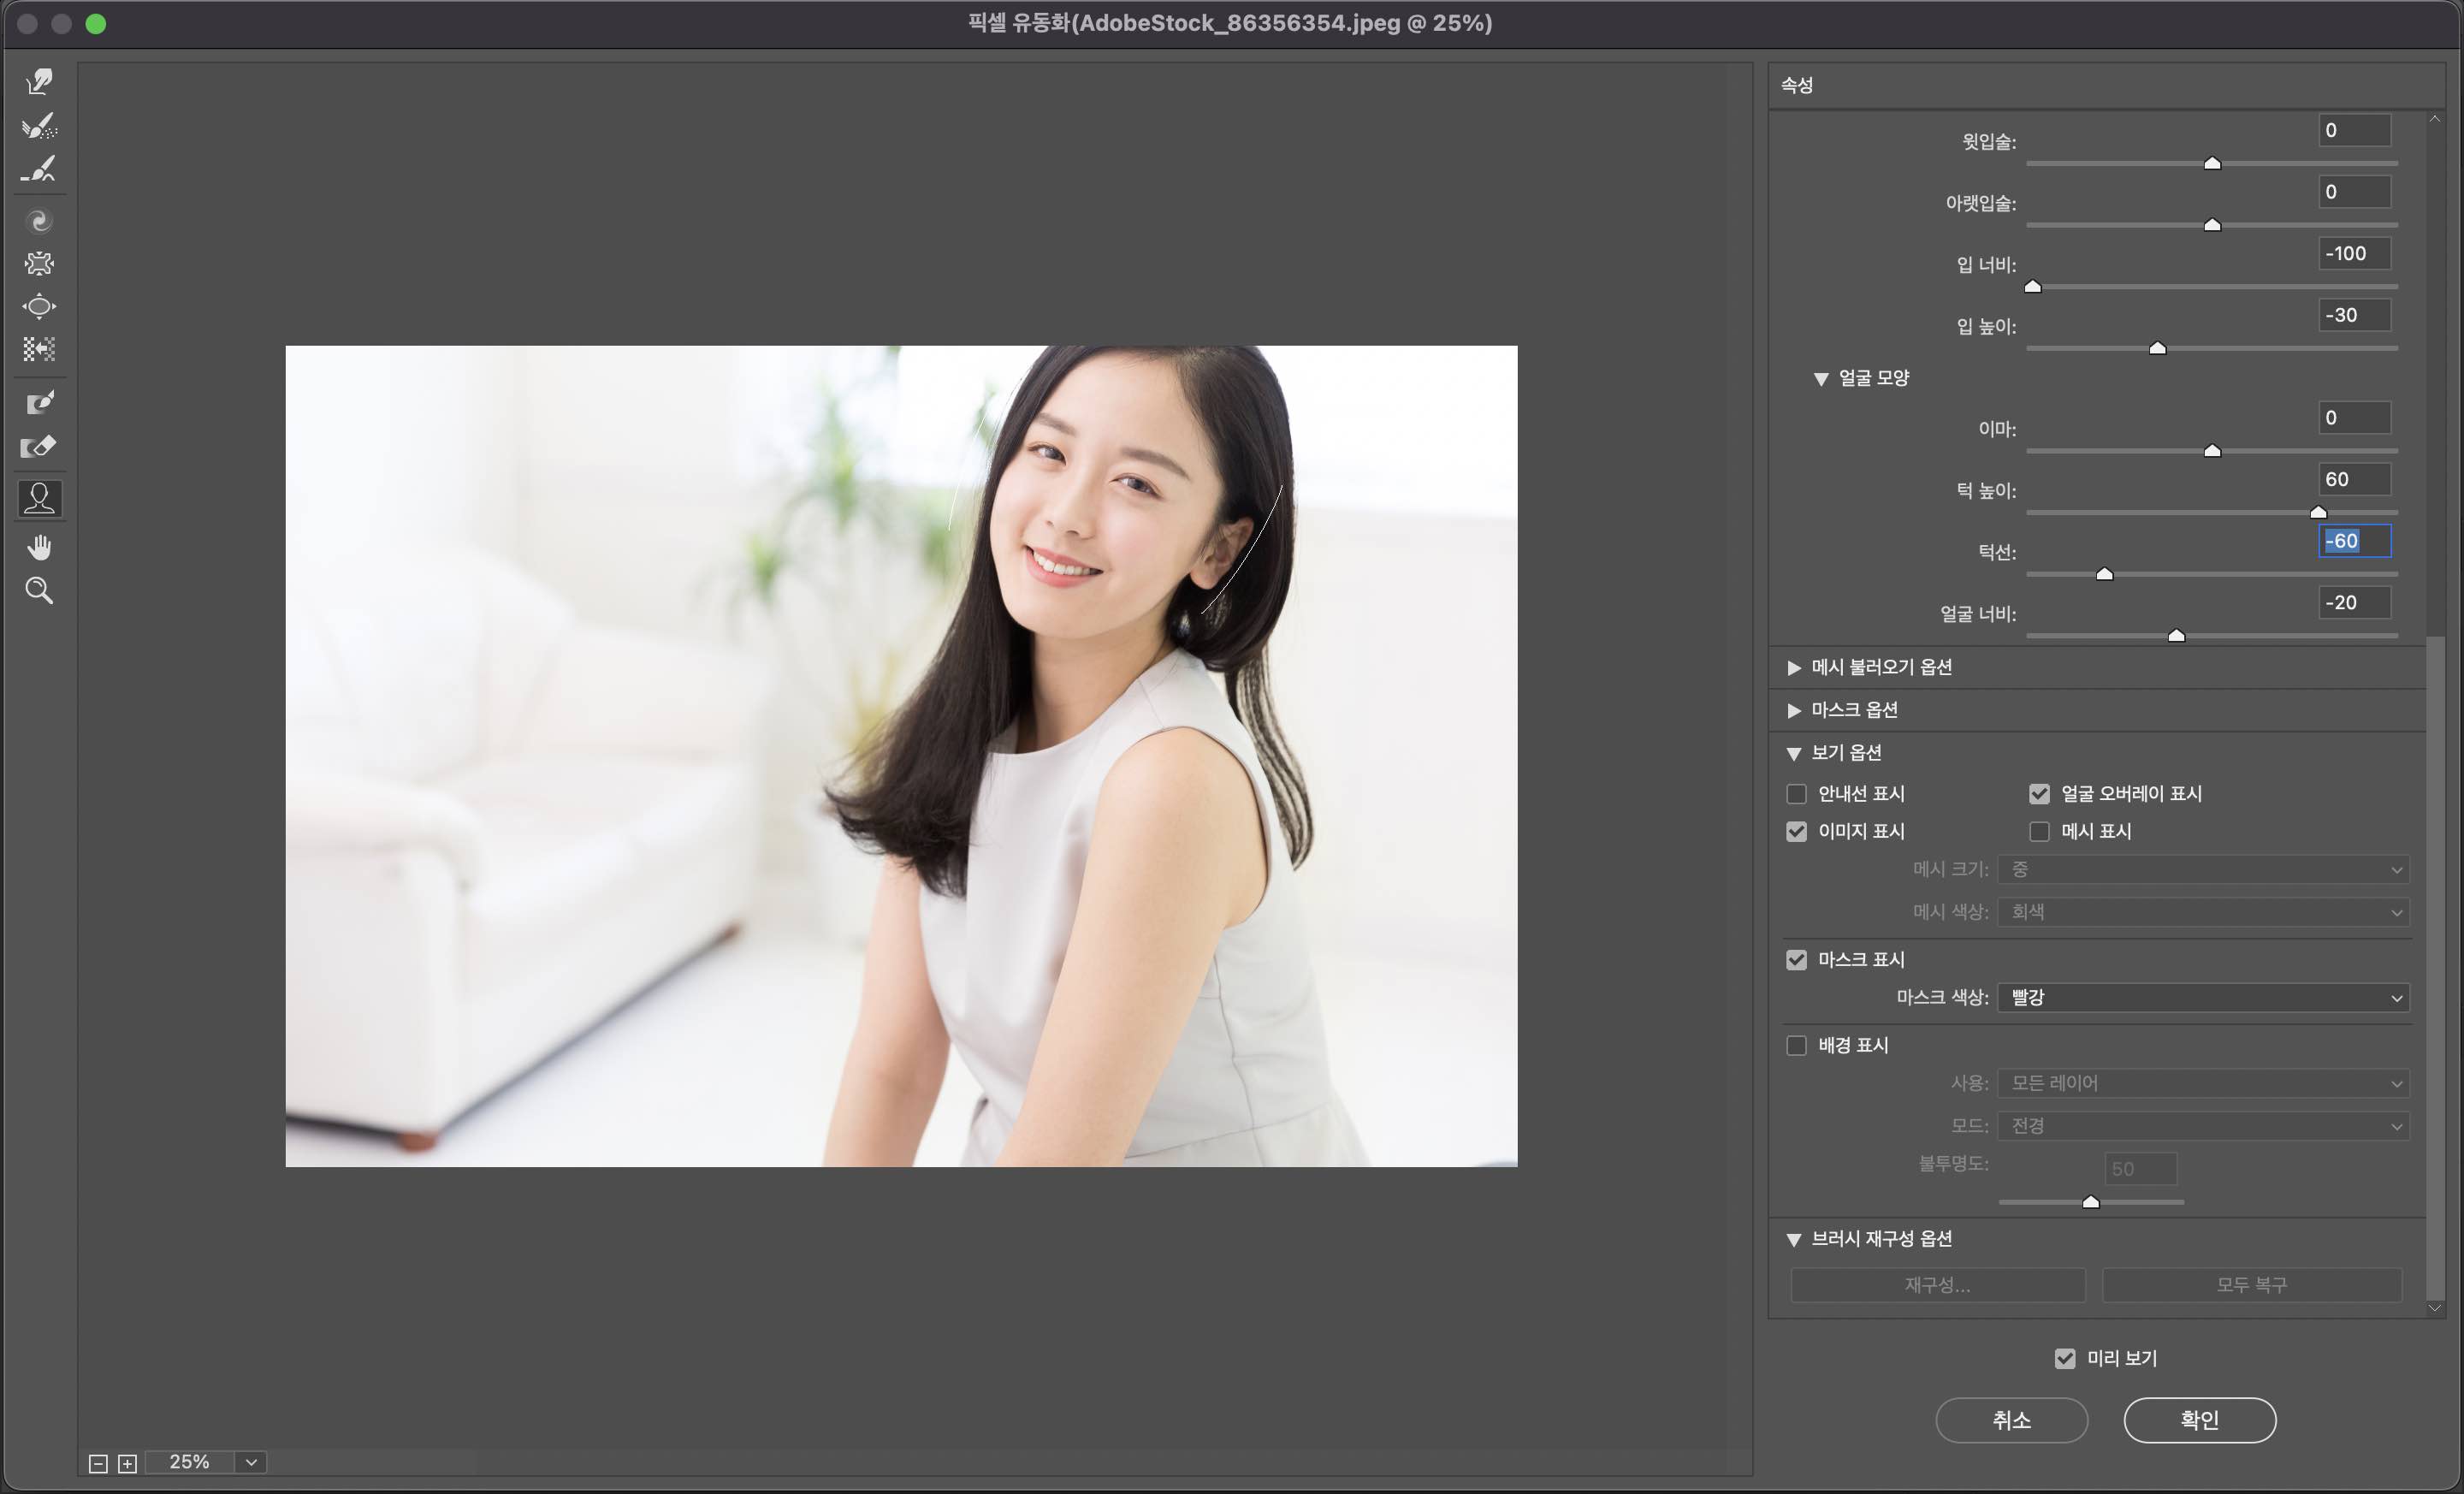The width and height of the screenshot is (2464, 1494).
Task: Click the 취소 button
Action: (x=2011, y=1420)
